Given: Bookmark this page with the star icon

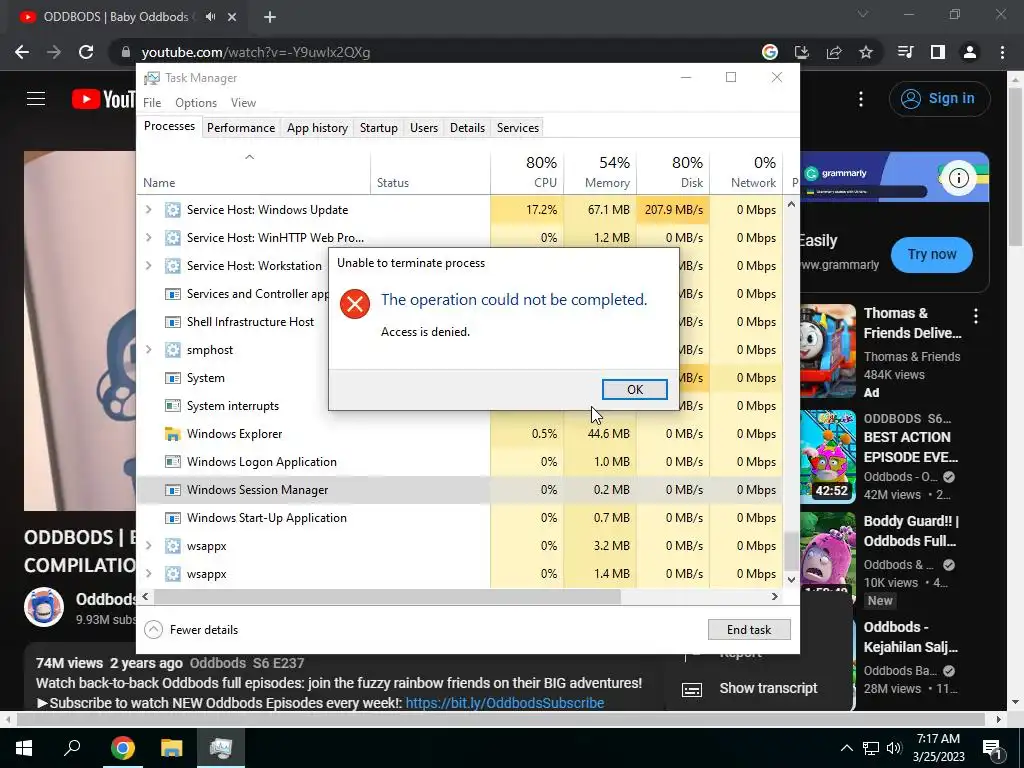Looking at the screenshot, I should tap(866, 52).
